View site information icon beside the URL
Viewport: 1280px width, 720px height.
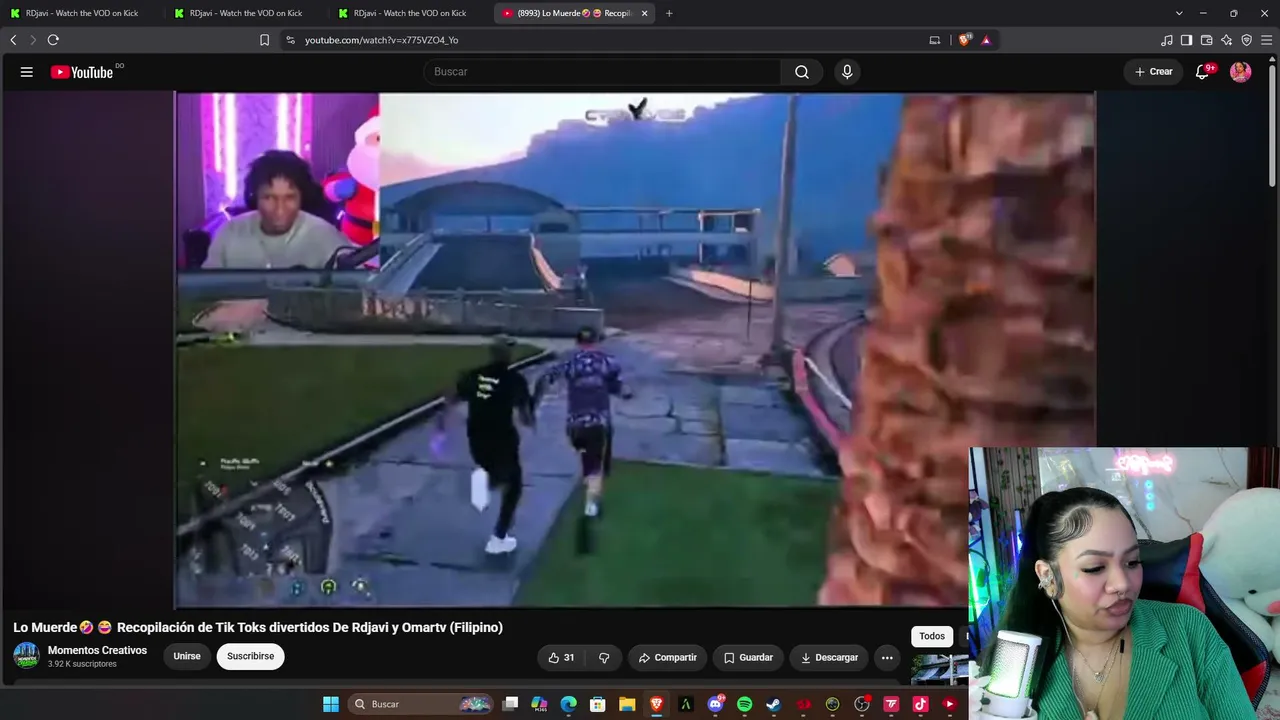290,40
